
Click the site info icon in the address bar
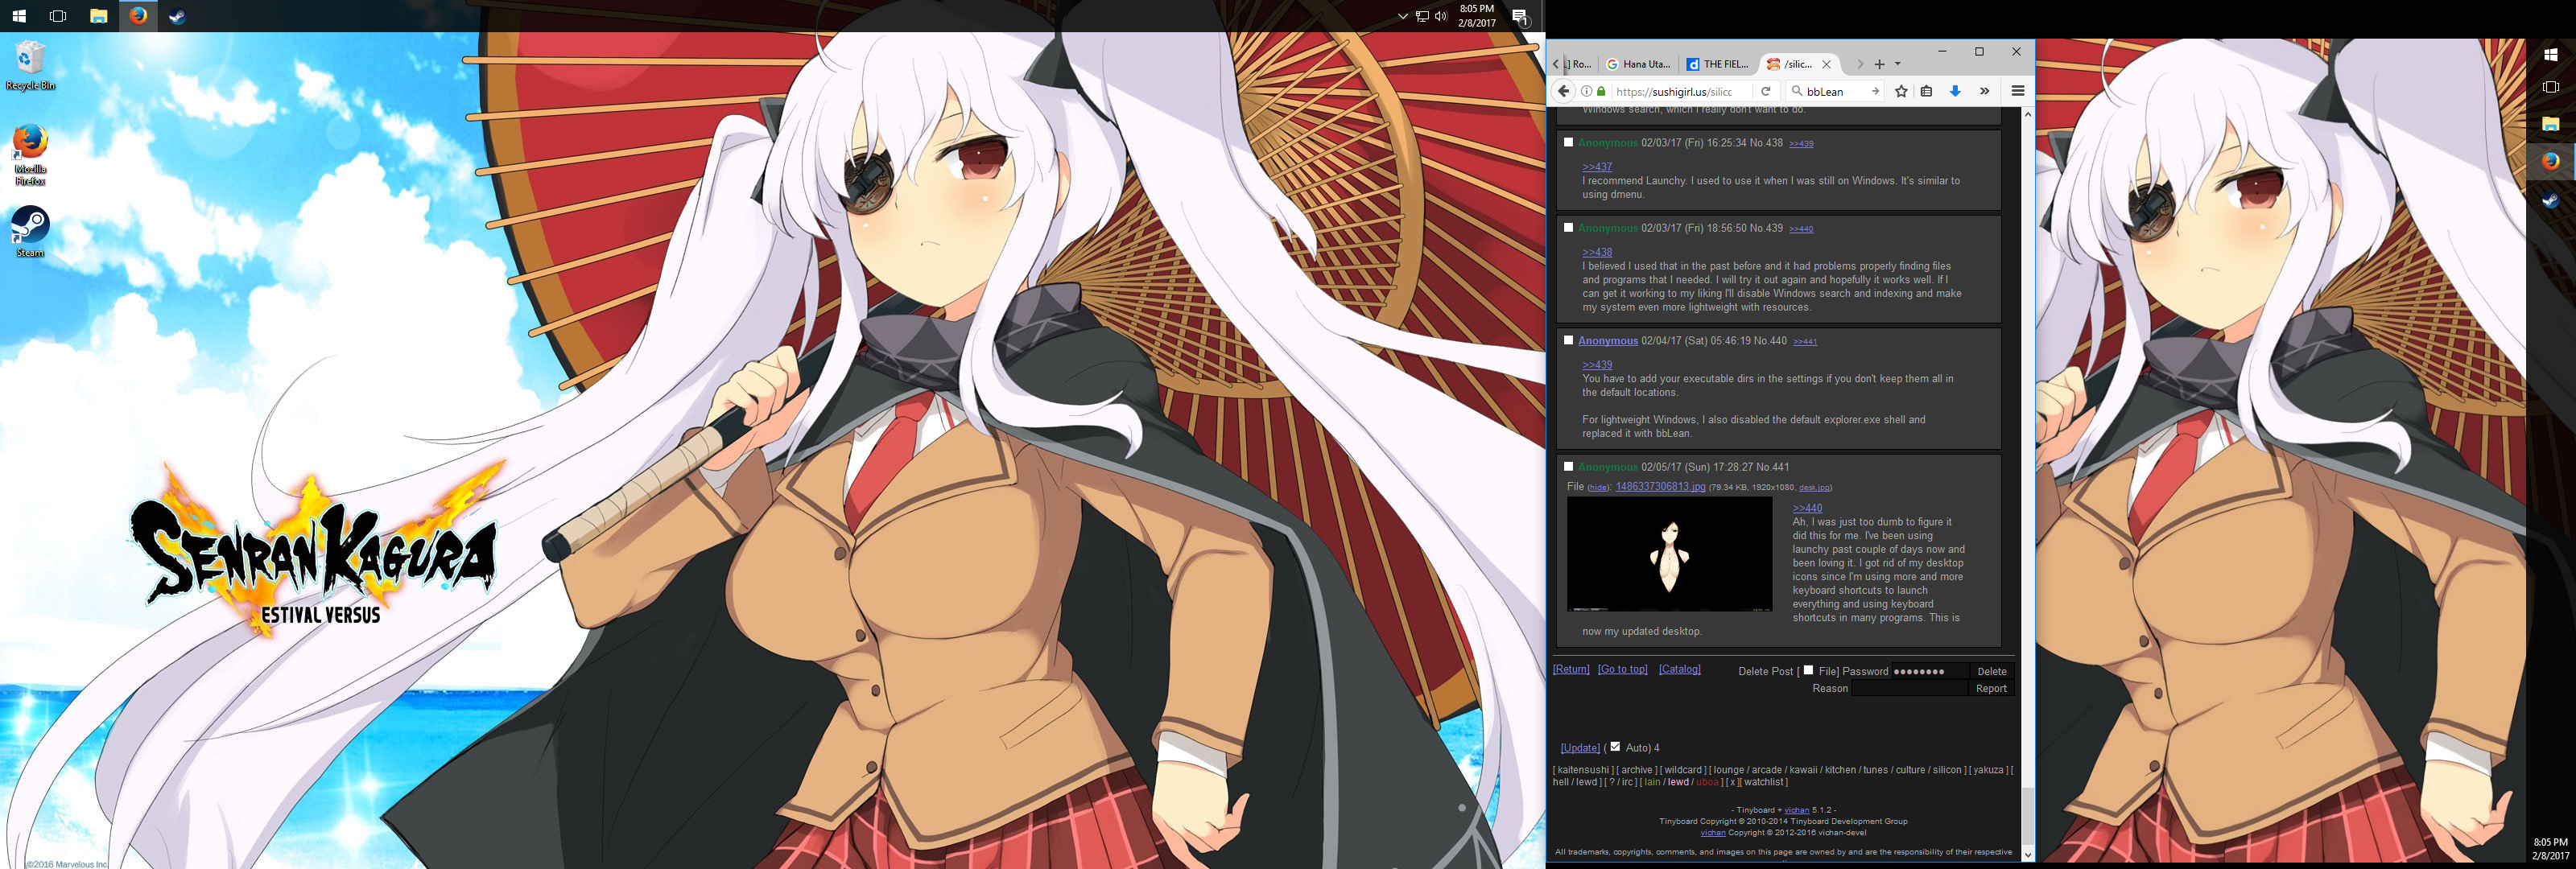click(1586, 91)
